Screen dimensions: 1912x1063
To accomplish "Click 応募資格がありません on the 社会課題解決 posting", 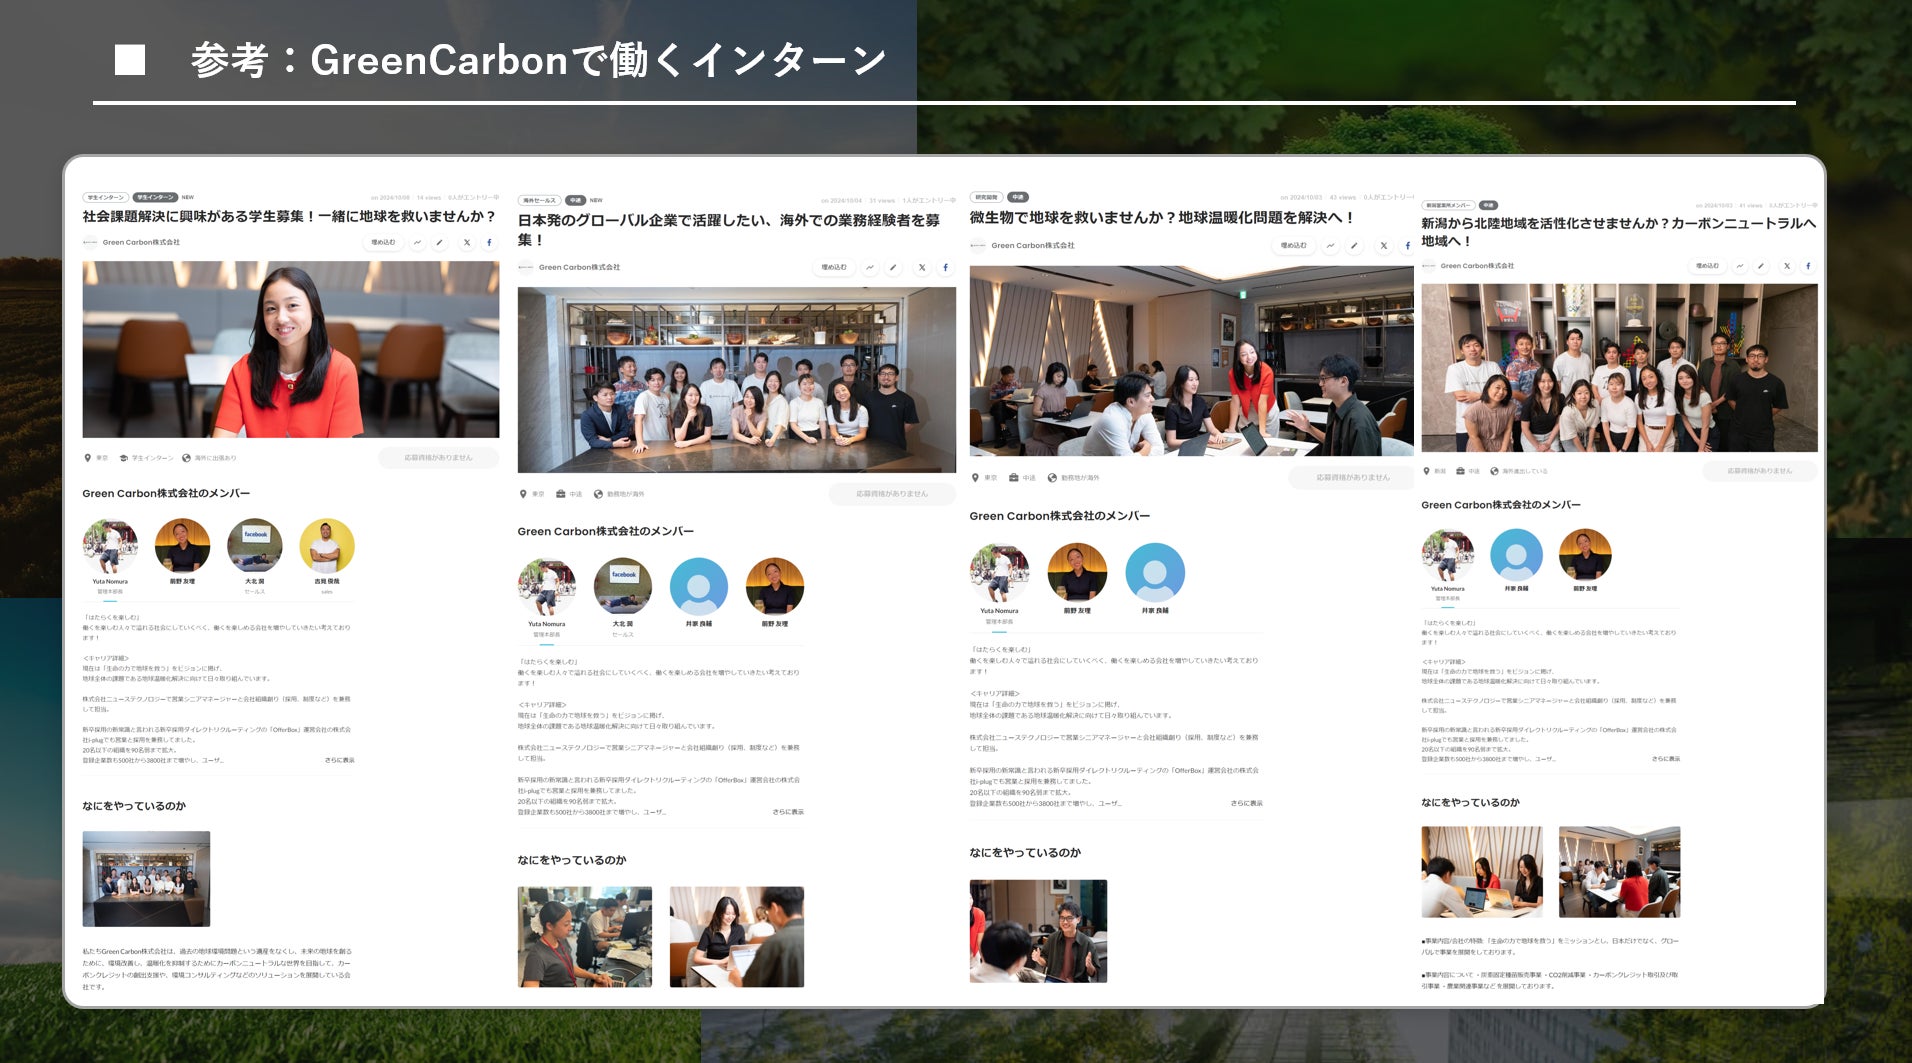I will tap(438, 458).
